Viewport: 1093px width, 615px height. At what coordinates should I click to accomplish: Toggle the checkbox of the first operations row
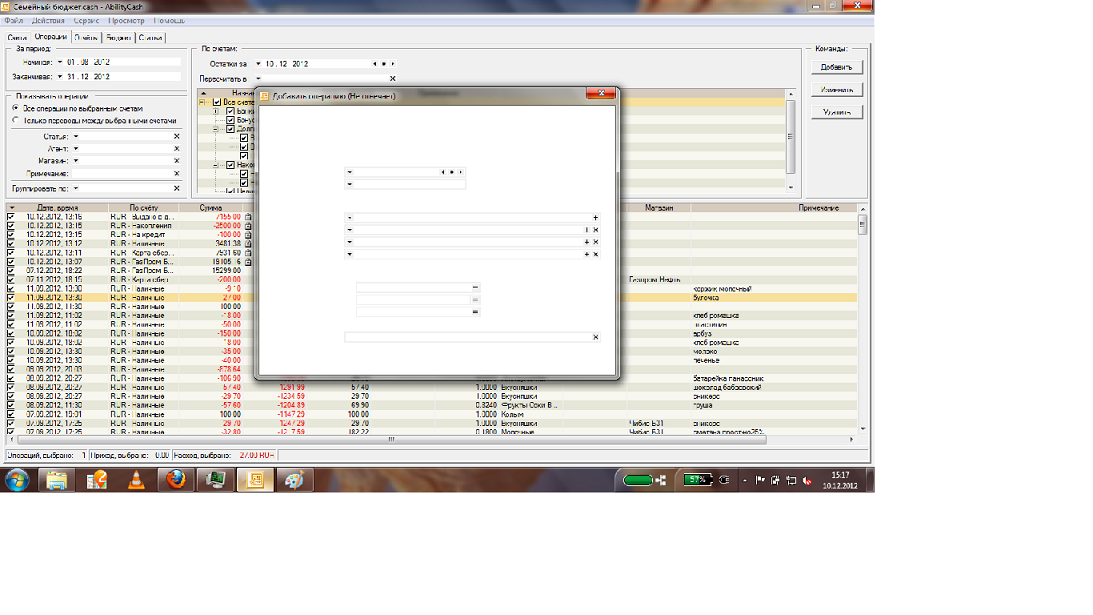(x=11, y=216)
